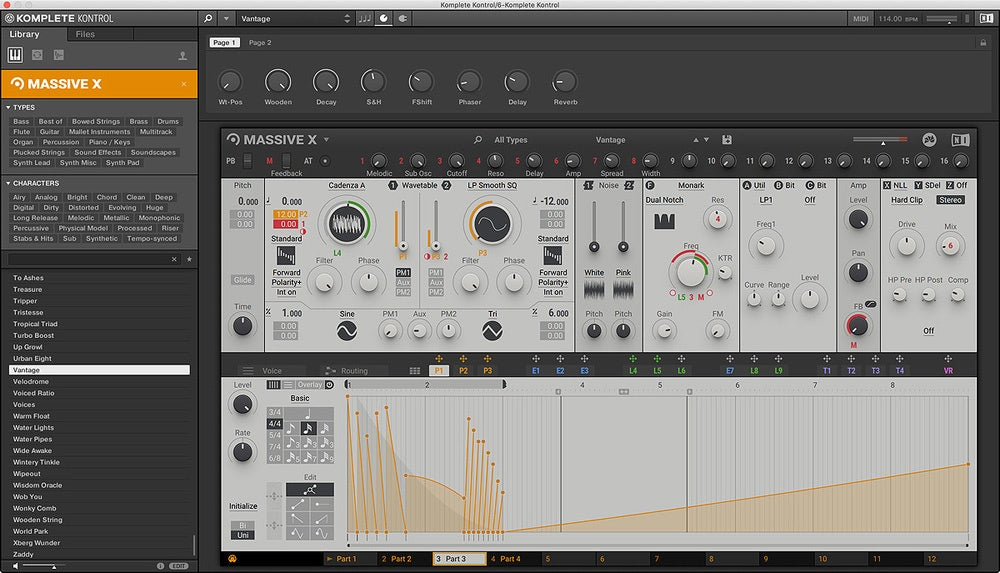The height and width of the screenshot is (573, 1000).
Task: Adjust the header output volume slider
Action: tap(881, 139)
